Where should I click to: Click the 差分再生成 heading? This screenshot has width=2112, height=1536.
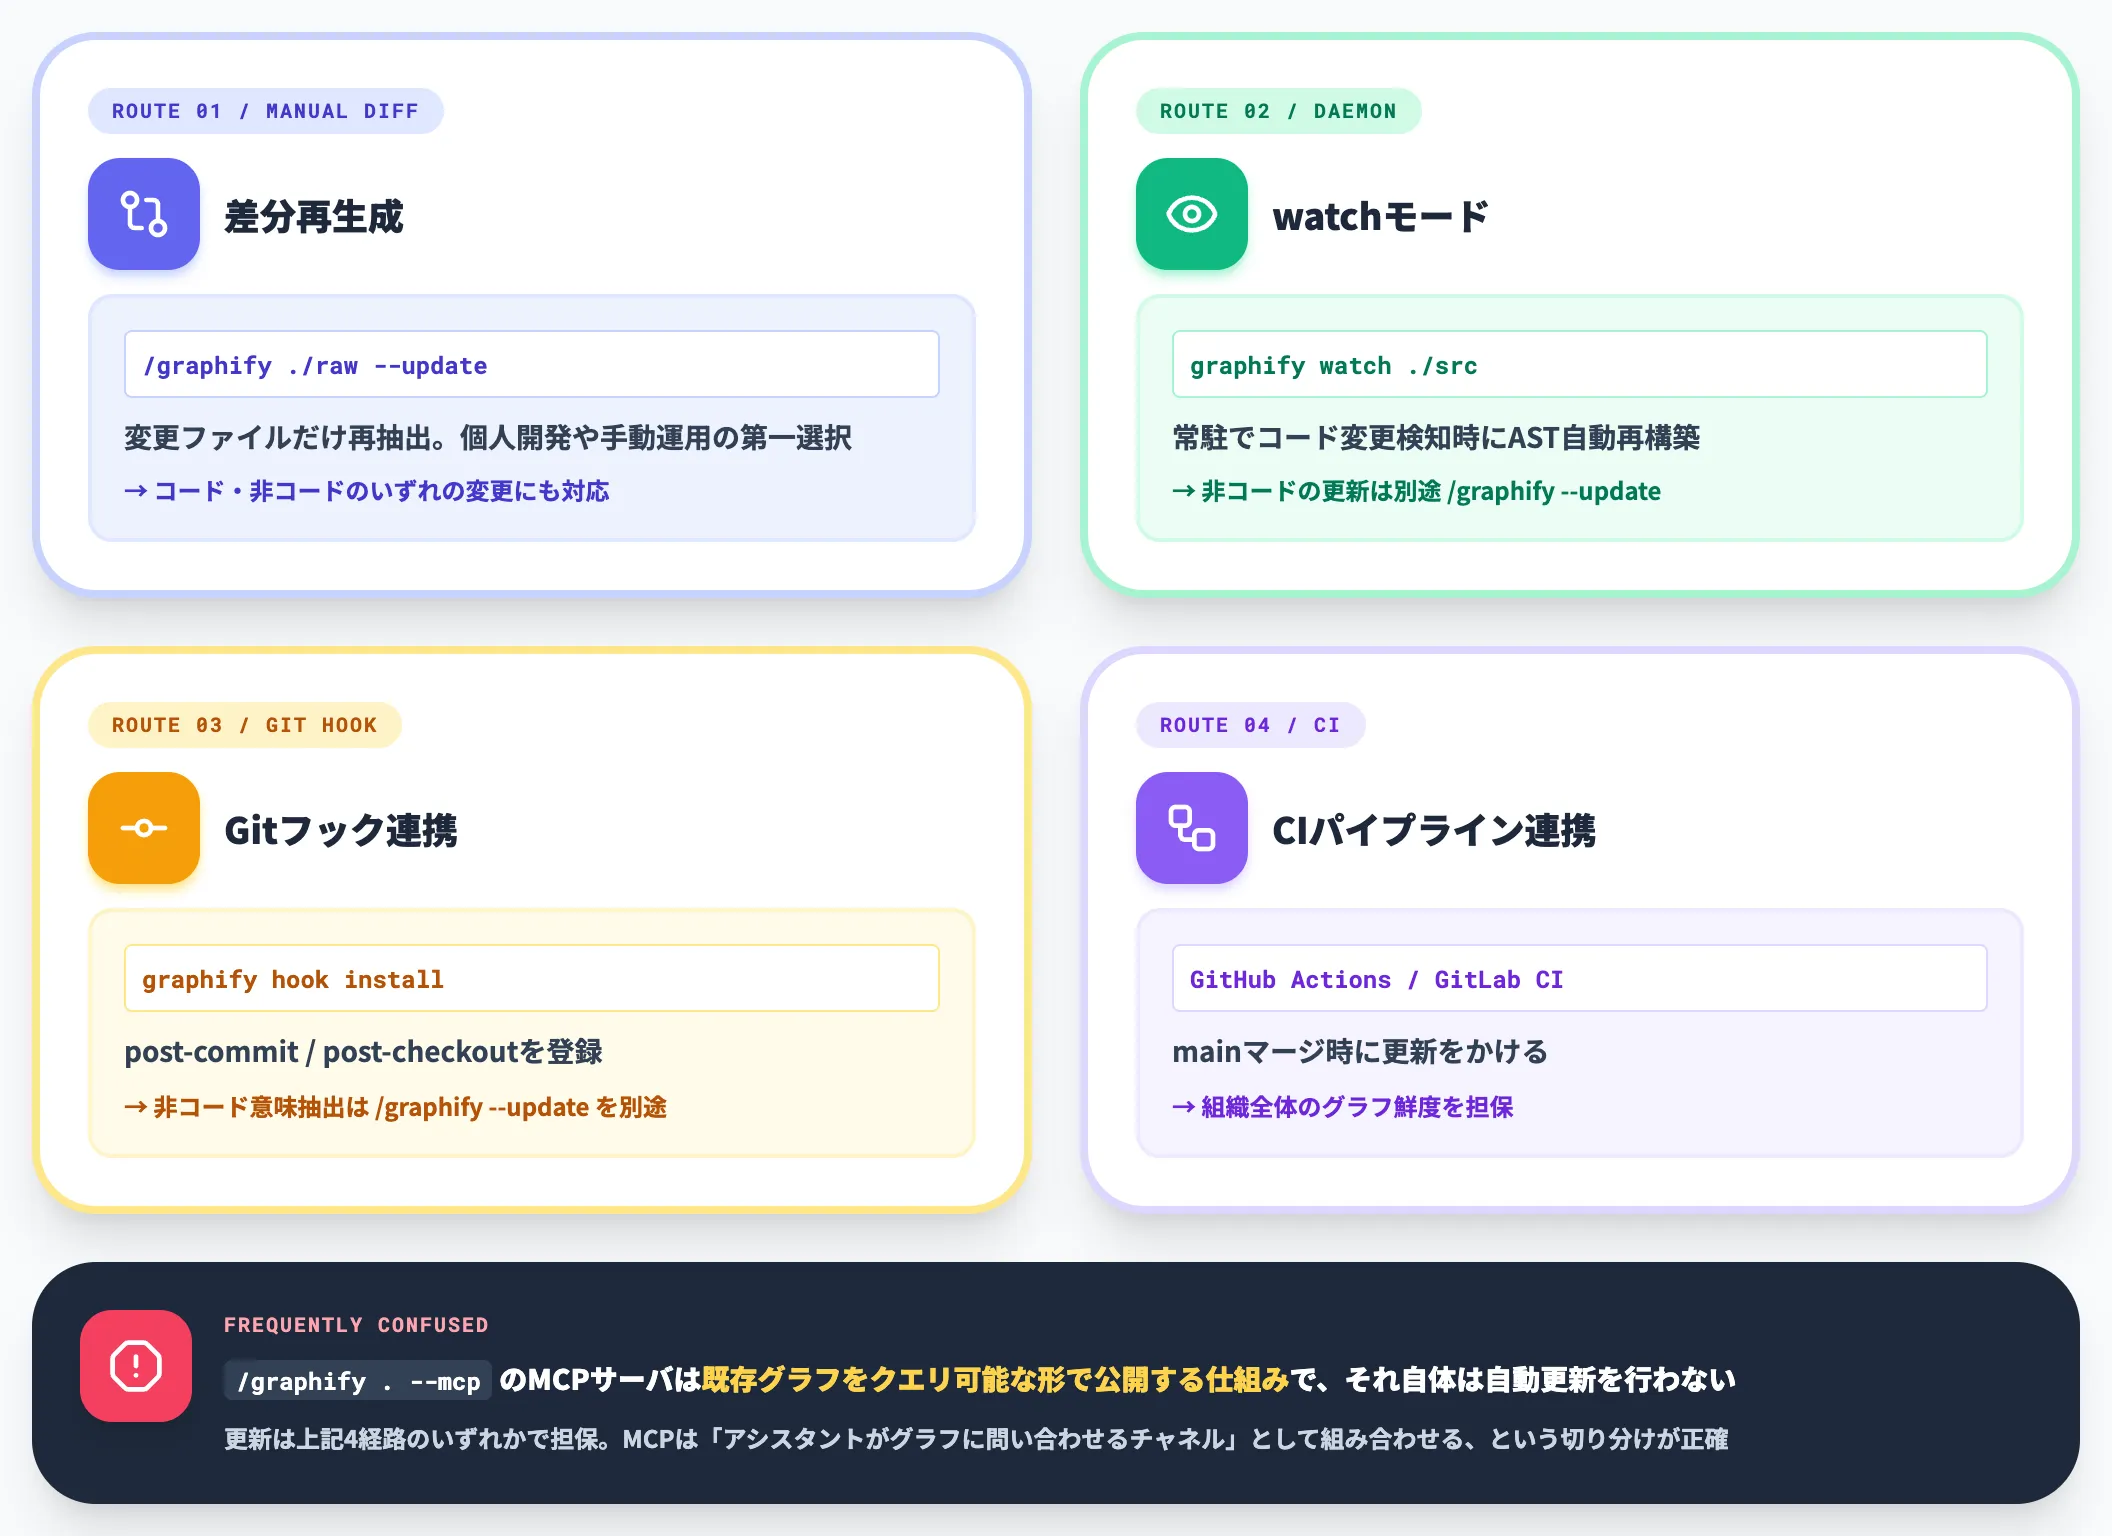pyautogui.click(x=314, y=216)
